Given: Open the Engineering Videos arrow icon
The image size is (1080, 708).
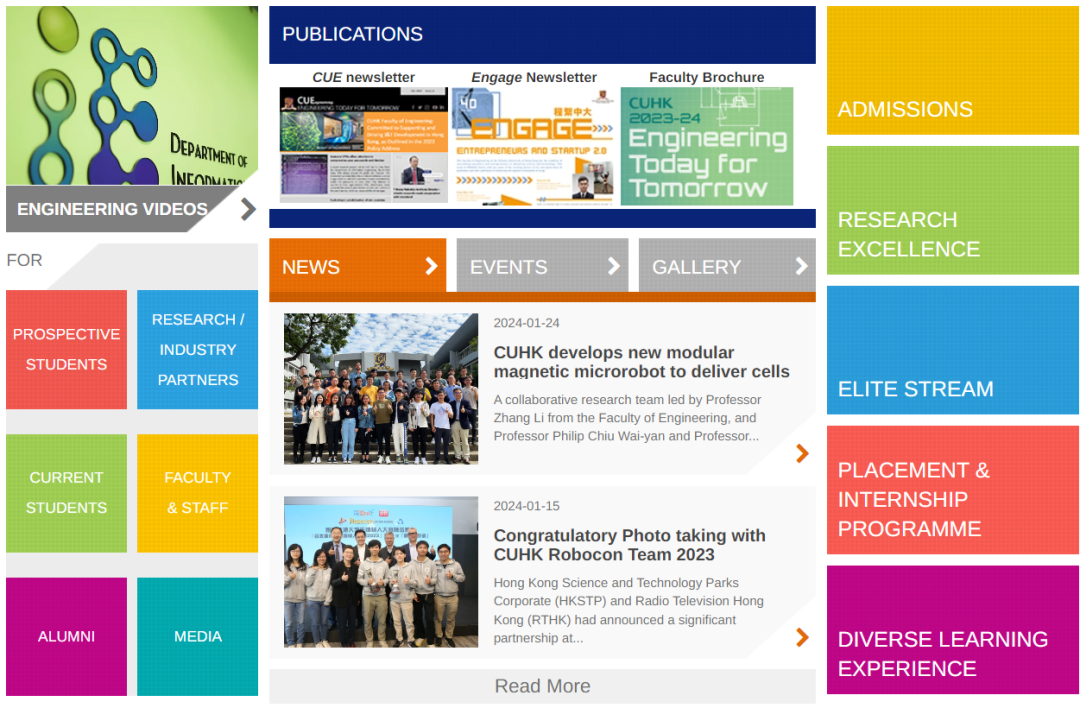Looking at the screenshot, I should [x=248, y=209].
